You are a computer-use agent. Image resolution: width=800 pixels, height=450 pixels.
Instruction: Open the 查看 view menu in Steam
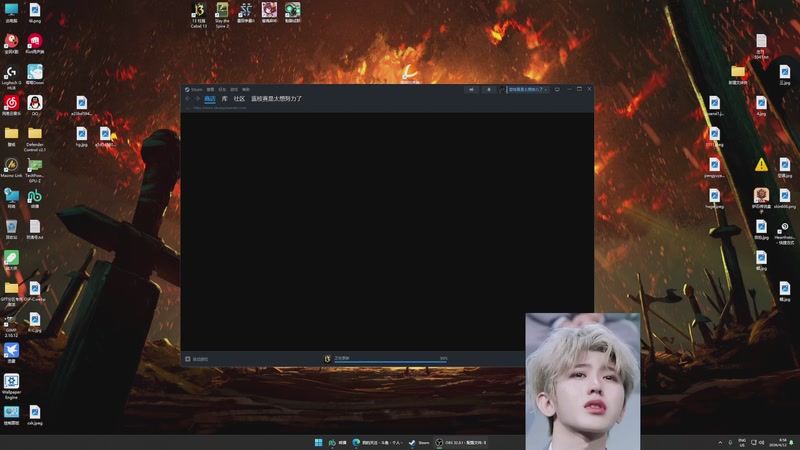click(210, 89)
